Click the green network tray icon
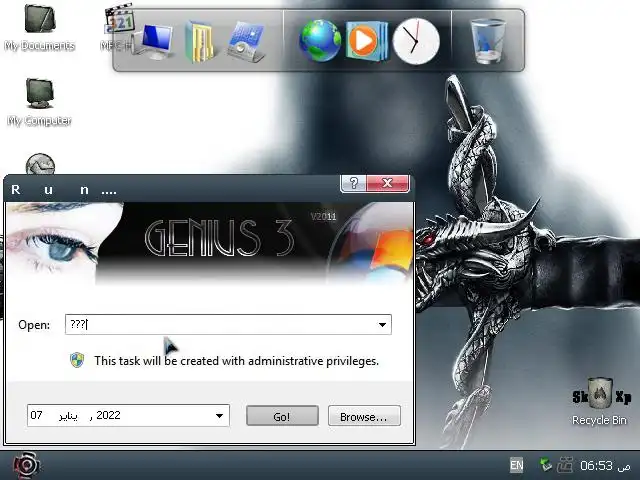Screen dimensions: 640x480 tap(545, 464)
